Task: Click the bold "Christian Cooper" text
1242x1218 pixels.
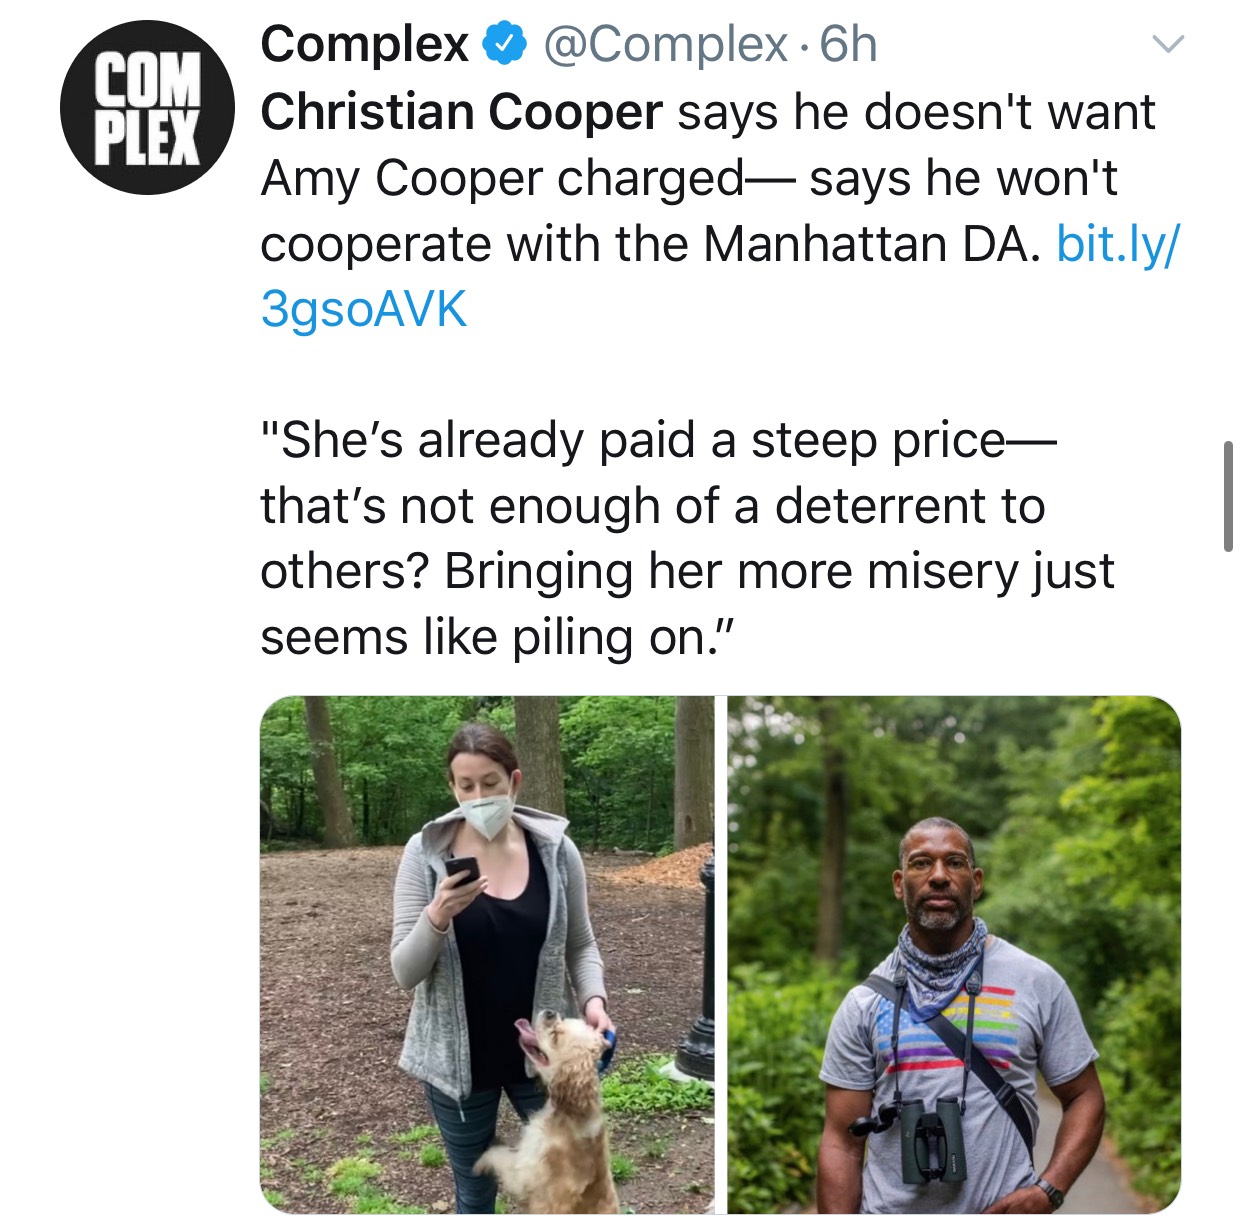Action: [461, 112]
